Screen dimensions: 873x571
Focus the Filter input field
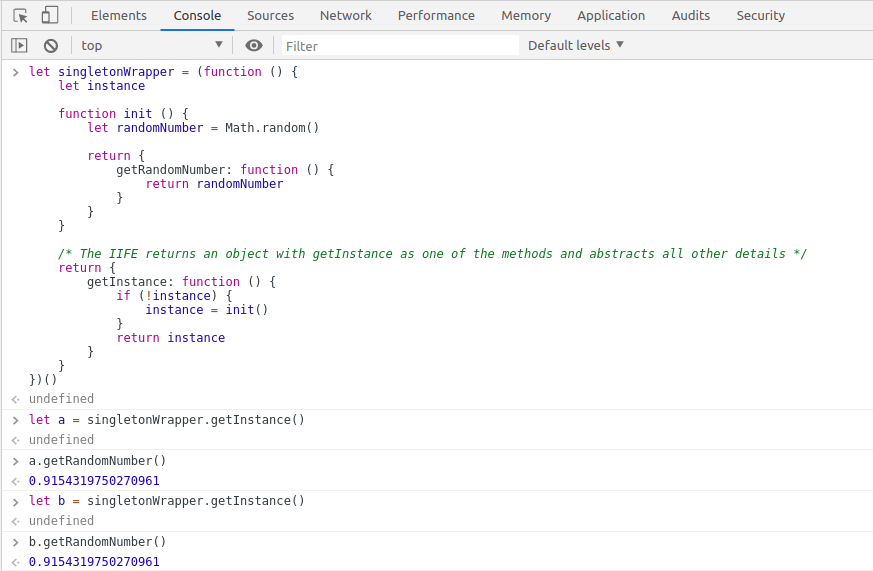400,46
